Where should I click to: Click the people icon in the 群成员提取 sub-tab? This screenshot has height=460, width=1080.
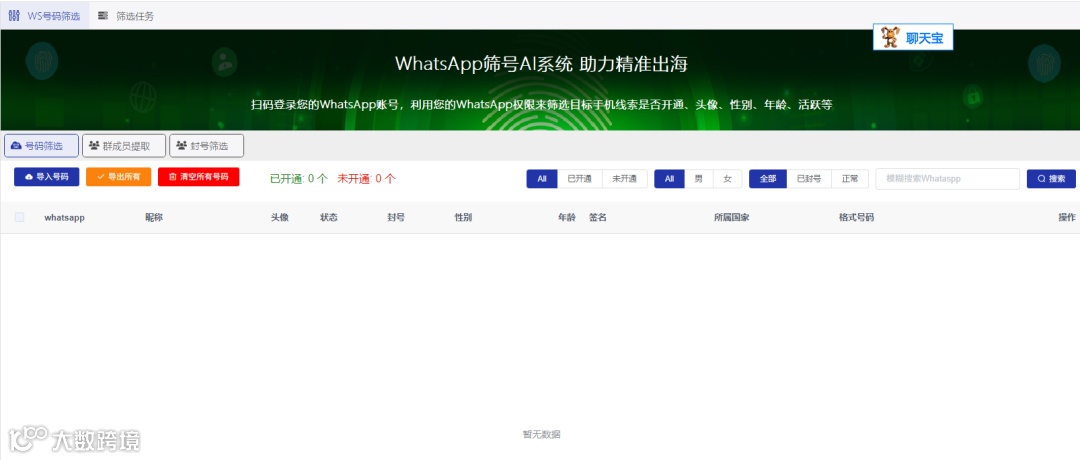click(x=94, y=146)
